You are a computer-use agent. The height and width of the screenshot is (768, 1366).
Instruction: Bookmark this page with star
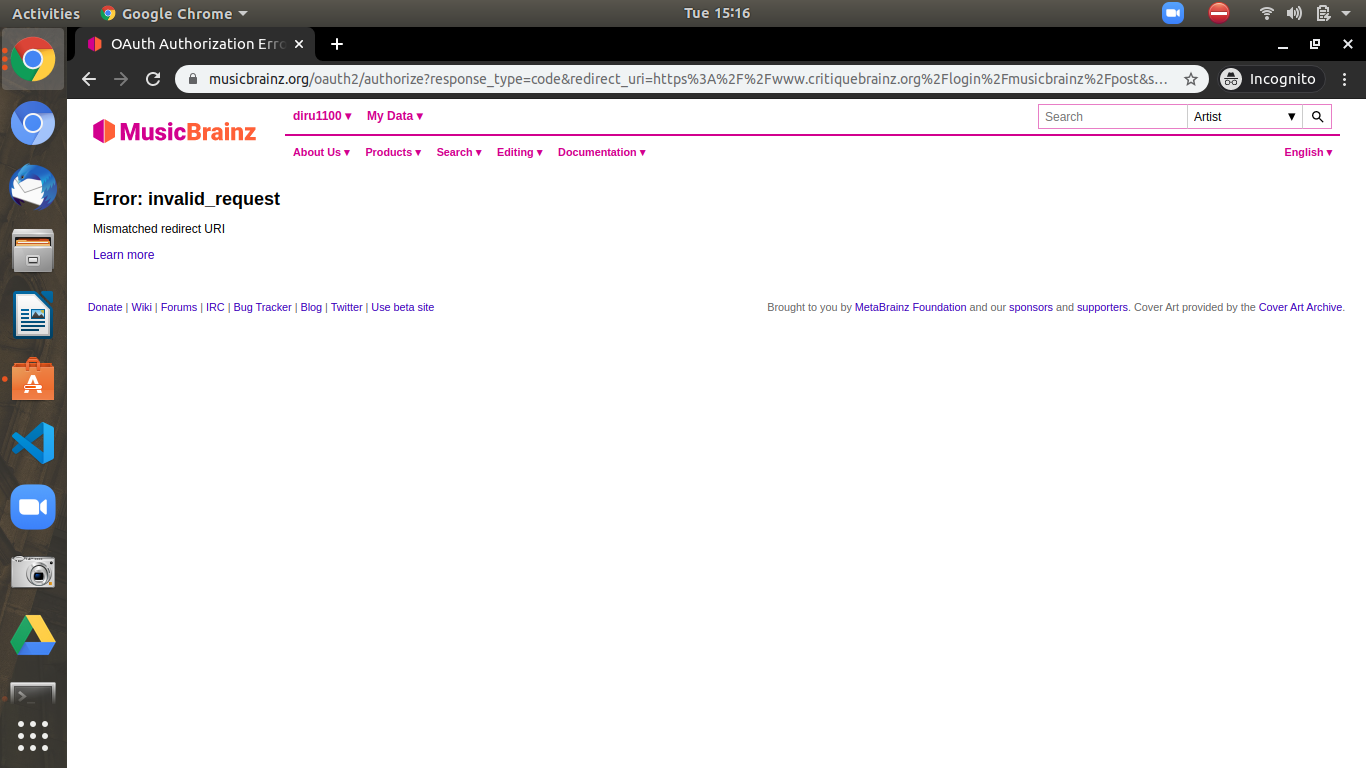pyautogui.click(x=1191, y=79)
